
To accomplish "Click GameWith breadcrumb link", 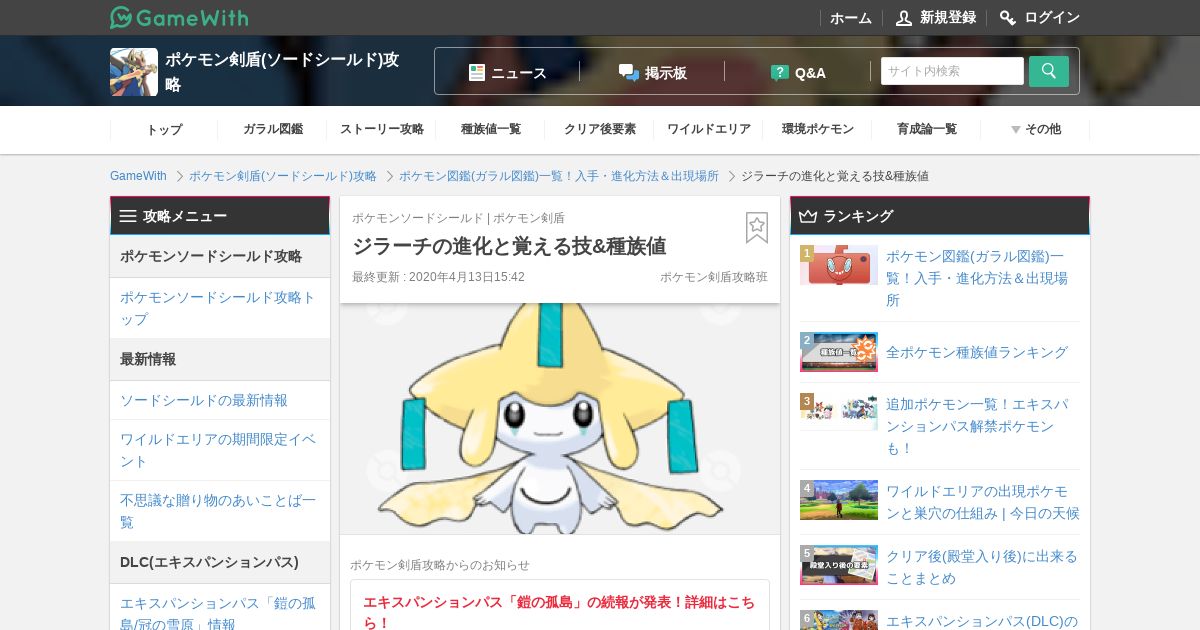I will (138, 176).
